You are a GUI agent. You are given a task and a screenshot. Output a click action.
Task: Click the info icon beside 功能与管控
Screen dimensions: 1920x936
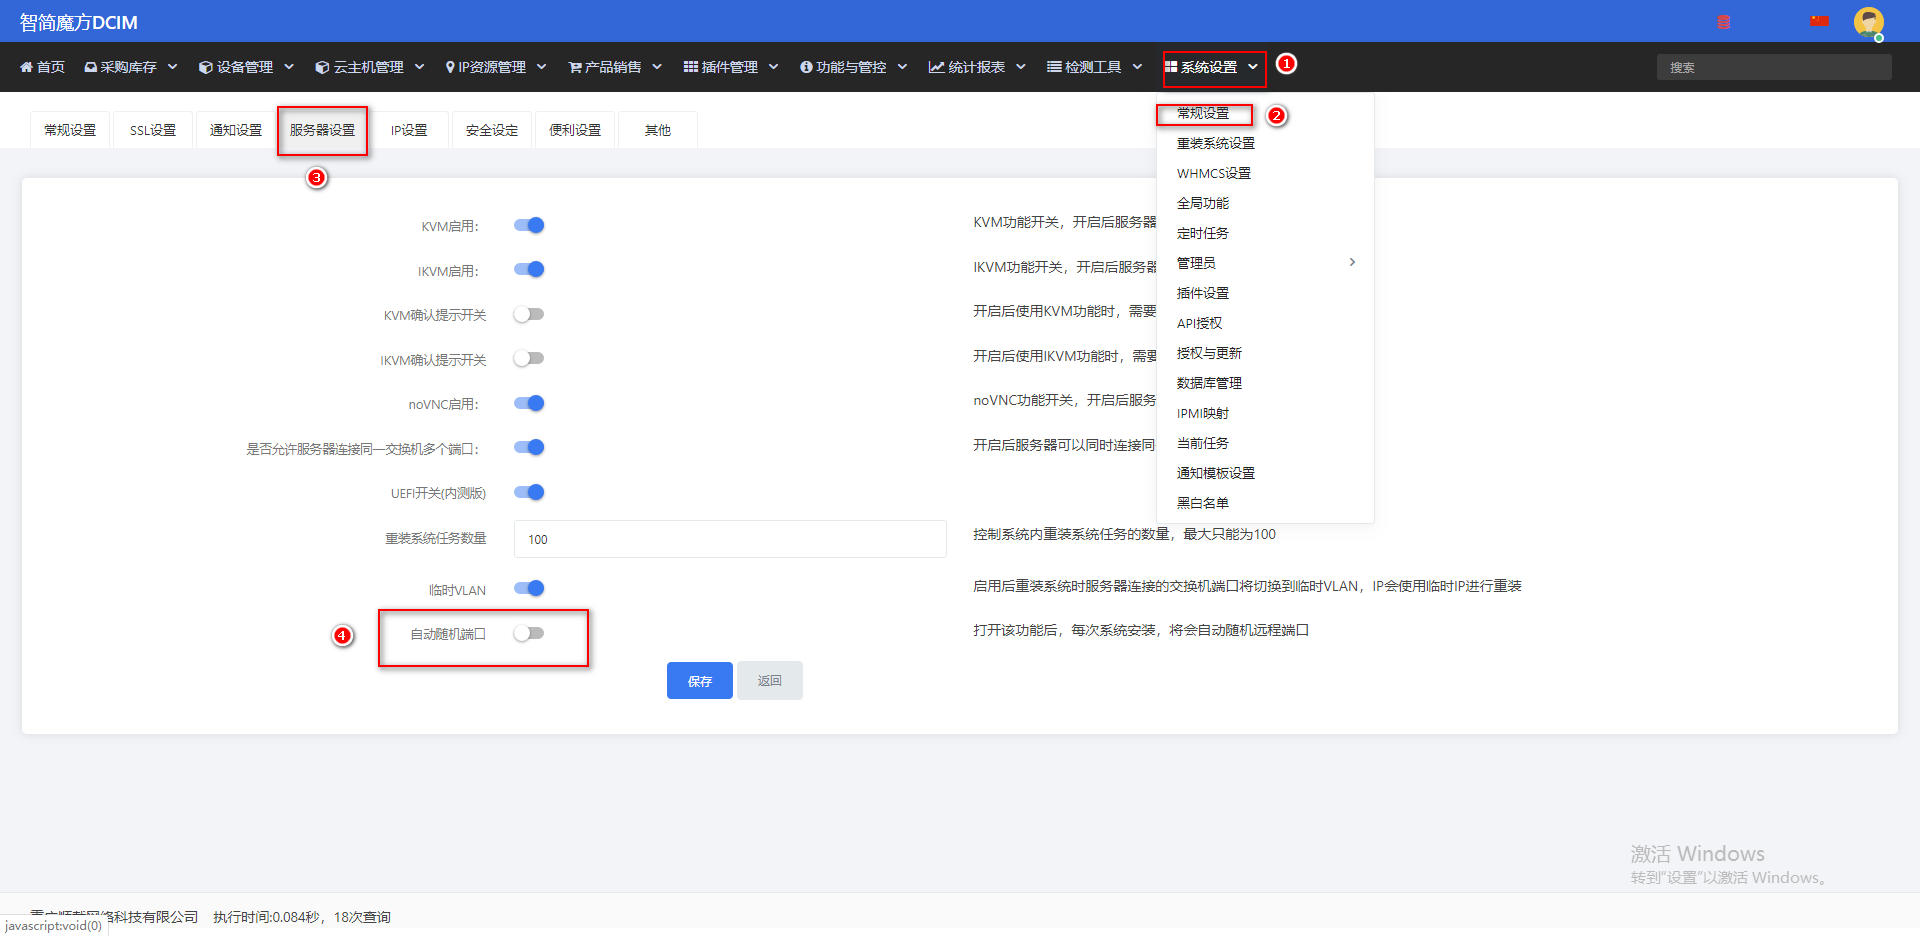coord(806,67)
